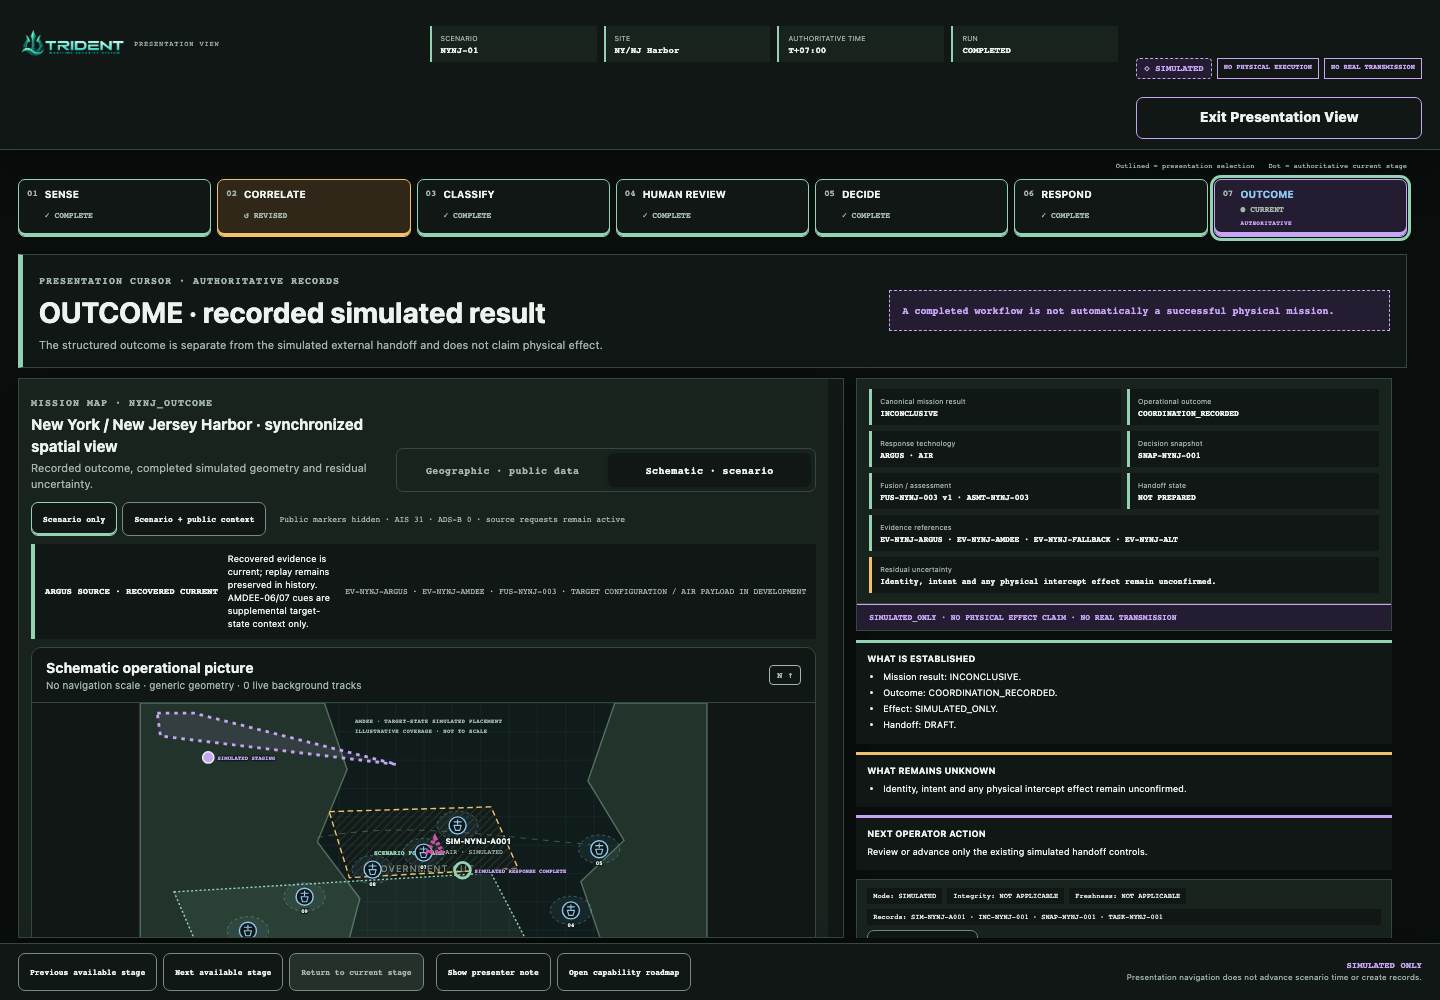Open the 07 Outcome current stage
1440x1000 pixels.
1310,208
